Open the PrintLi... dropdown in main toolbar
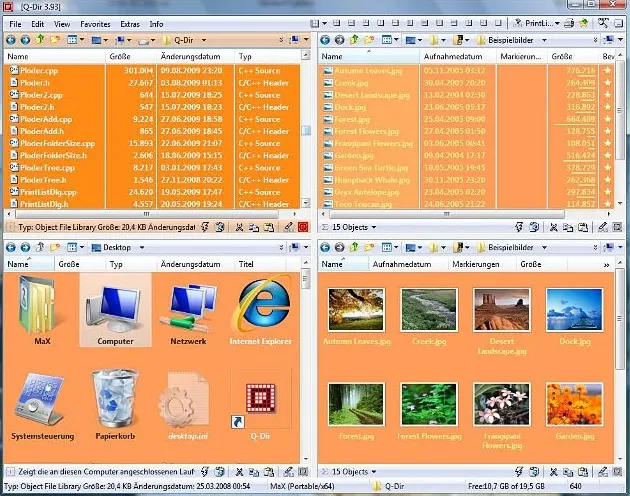 557,24
